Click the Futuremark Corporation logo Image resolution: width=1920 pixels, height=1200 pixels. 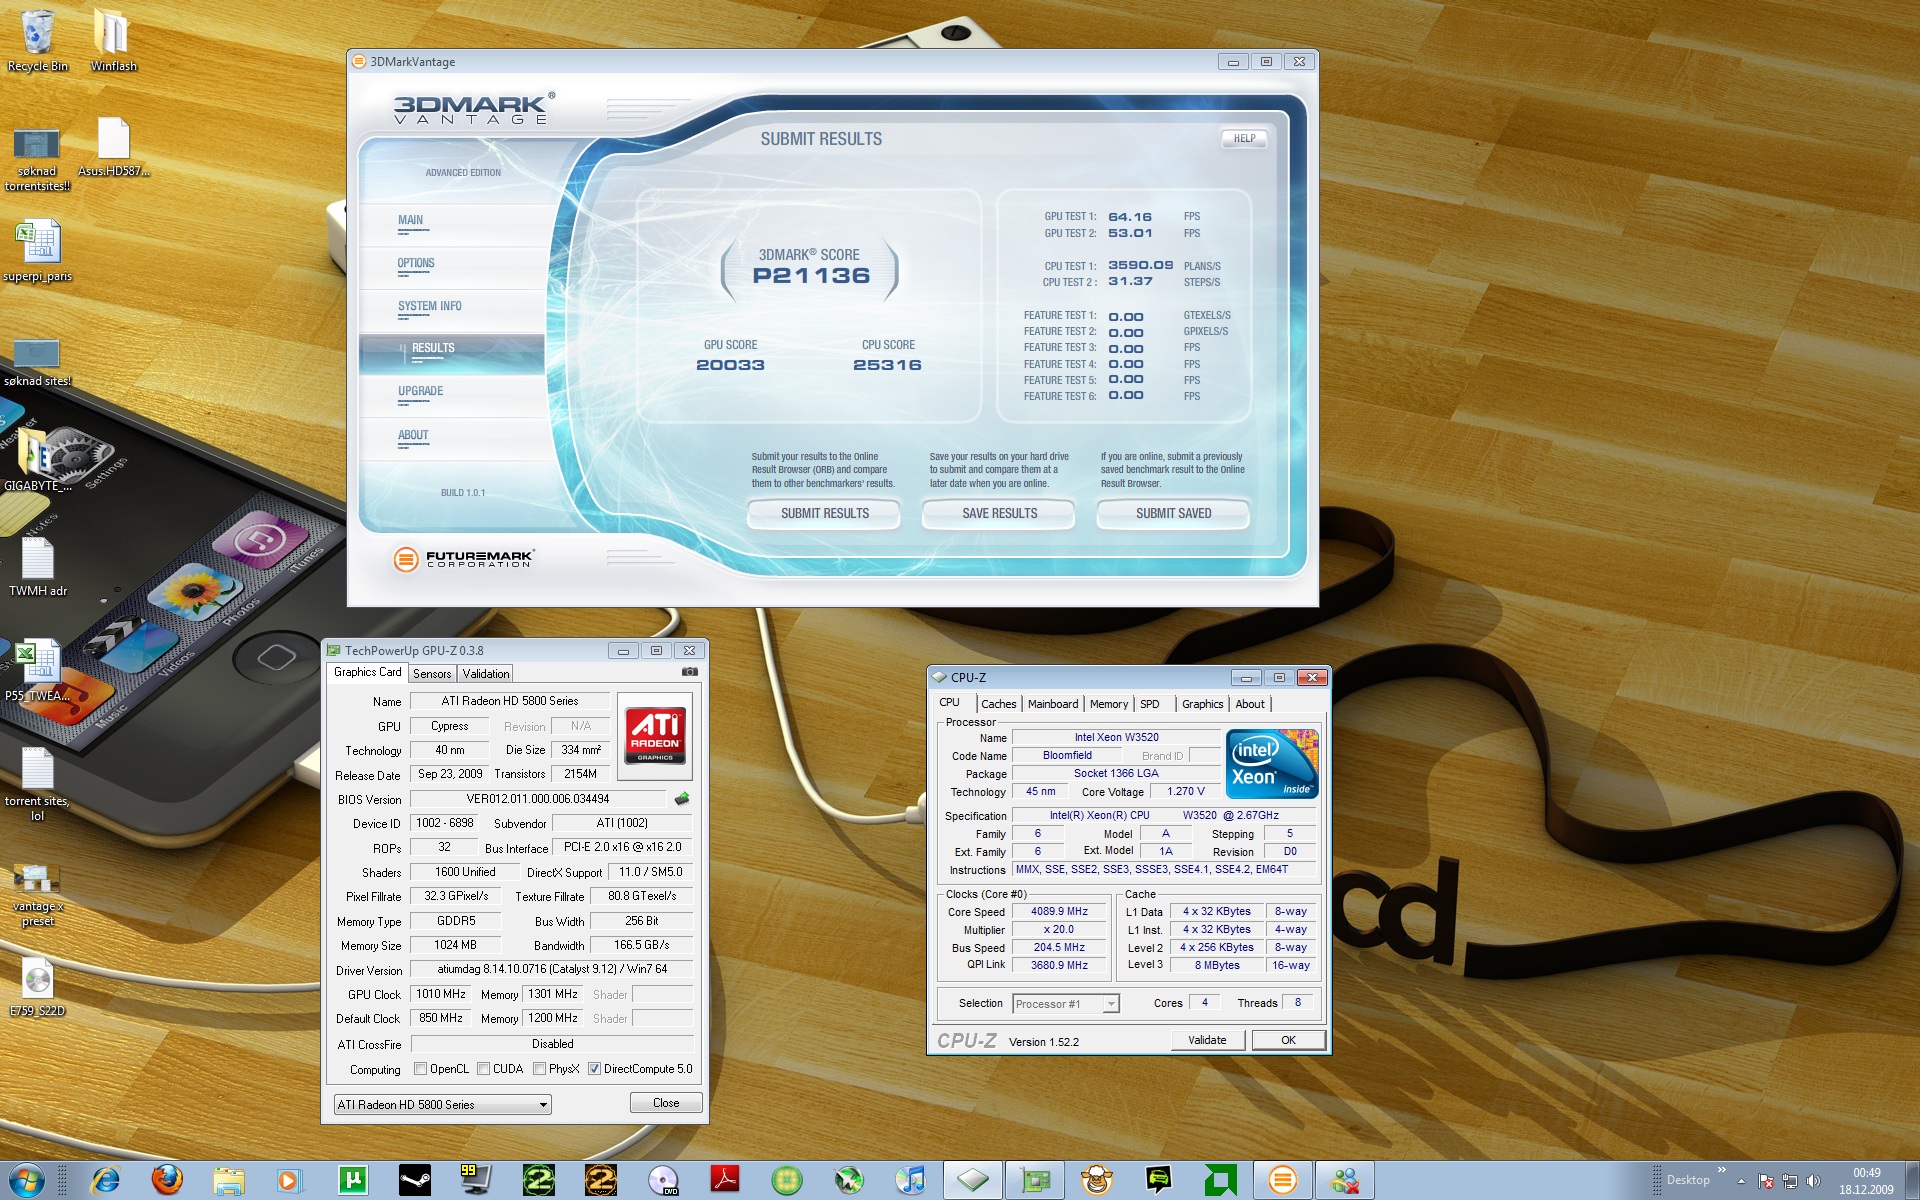[x=464, y=559]
